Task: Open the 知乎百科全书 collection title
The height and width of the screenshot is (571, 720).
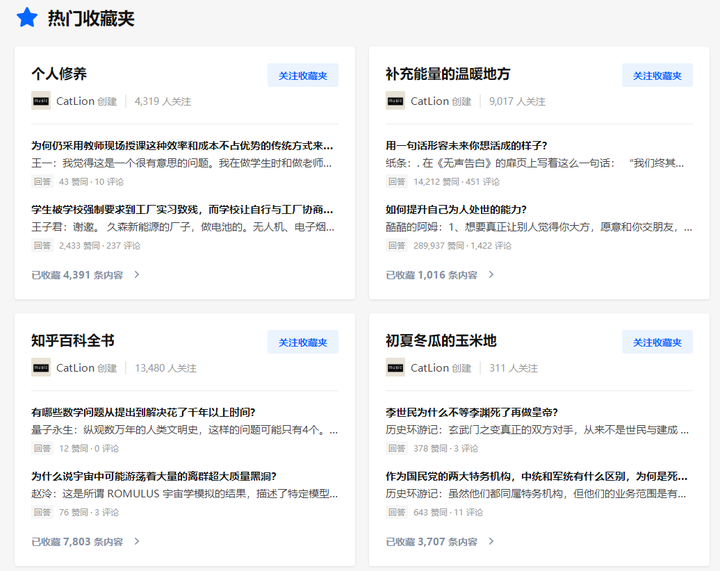Action: click(x=73, y=340)
